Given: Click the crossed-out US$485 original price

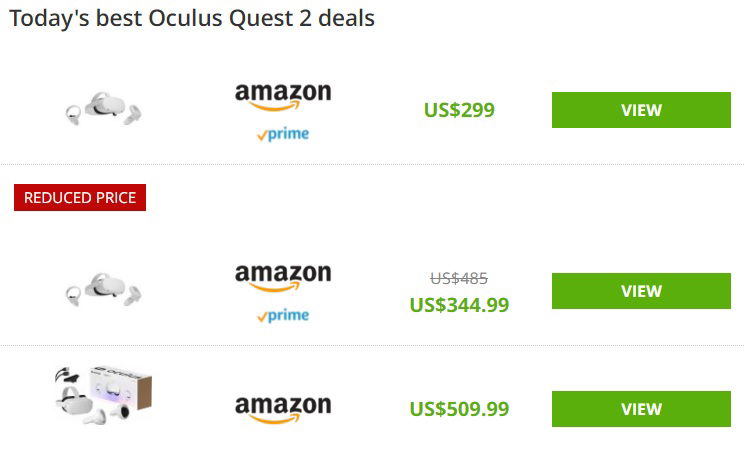Looking at the screenshot, I should tap(459, 278).
